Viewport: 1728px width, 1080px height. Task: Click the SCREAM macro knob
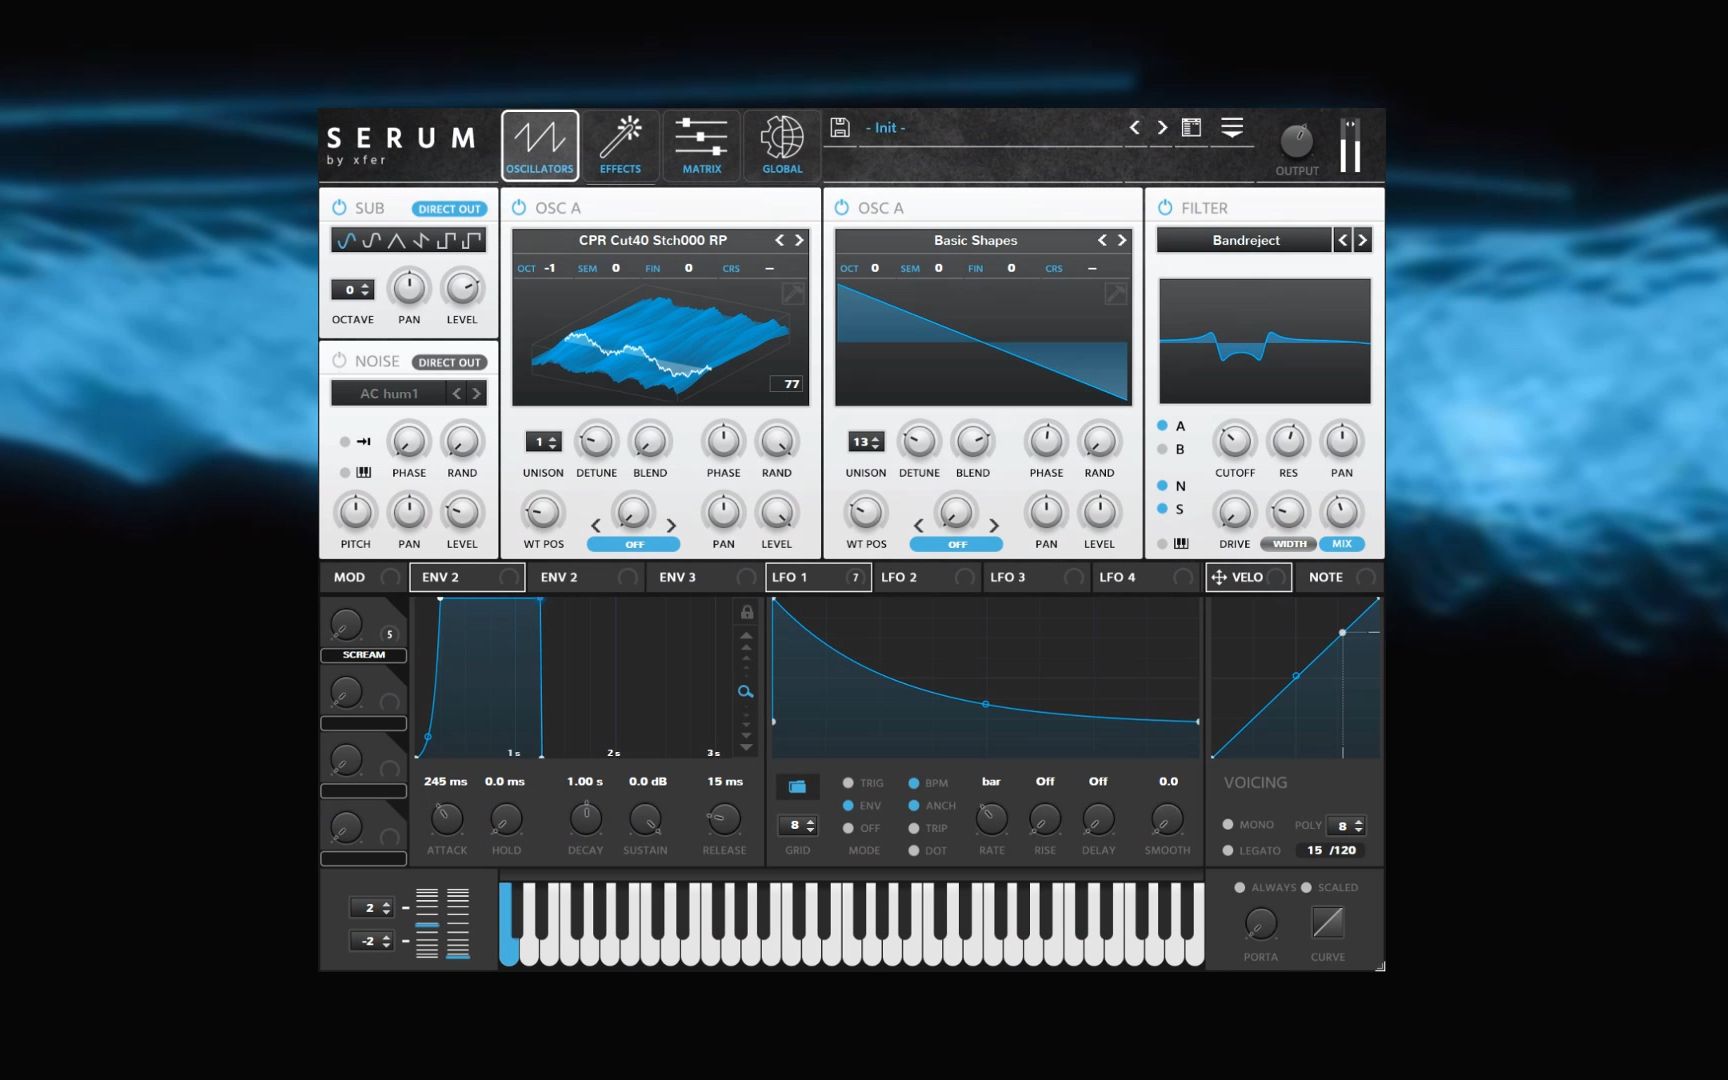(x=346, y=625)
